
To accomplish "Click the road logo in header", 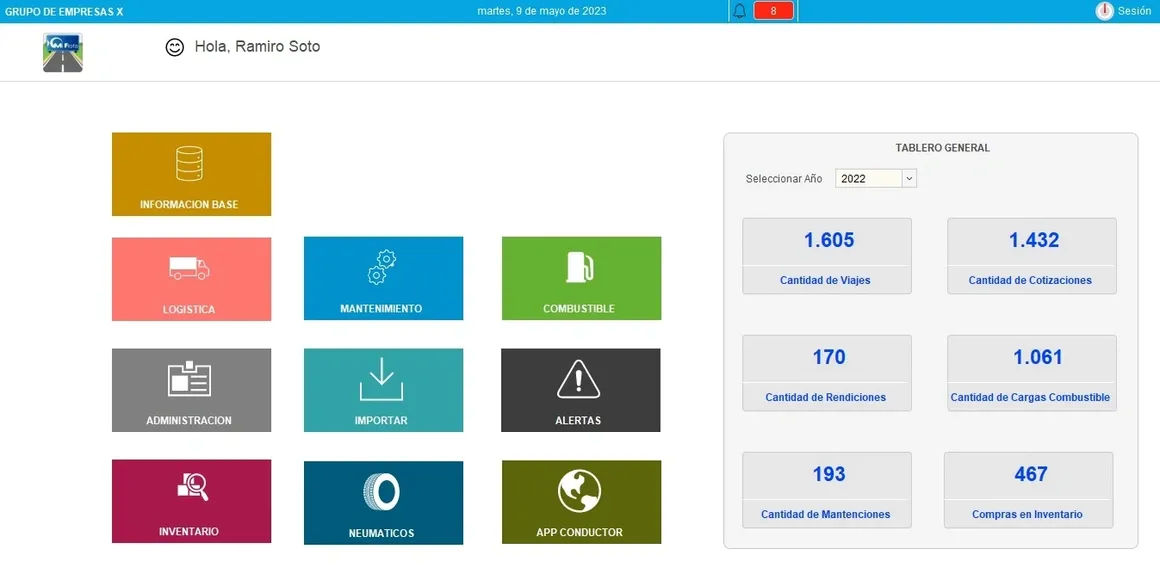I will pos(63,53).
